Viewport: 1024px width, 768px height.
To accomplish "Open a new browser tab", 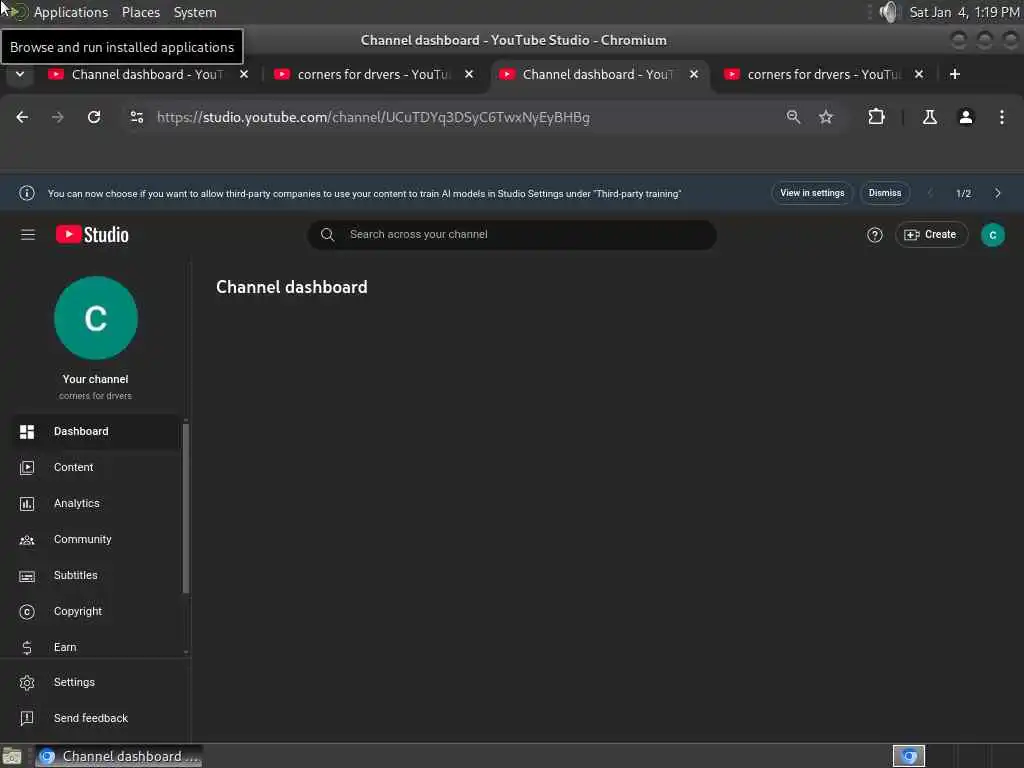I will click(955, 74).
